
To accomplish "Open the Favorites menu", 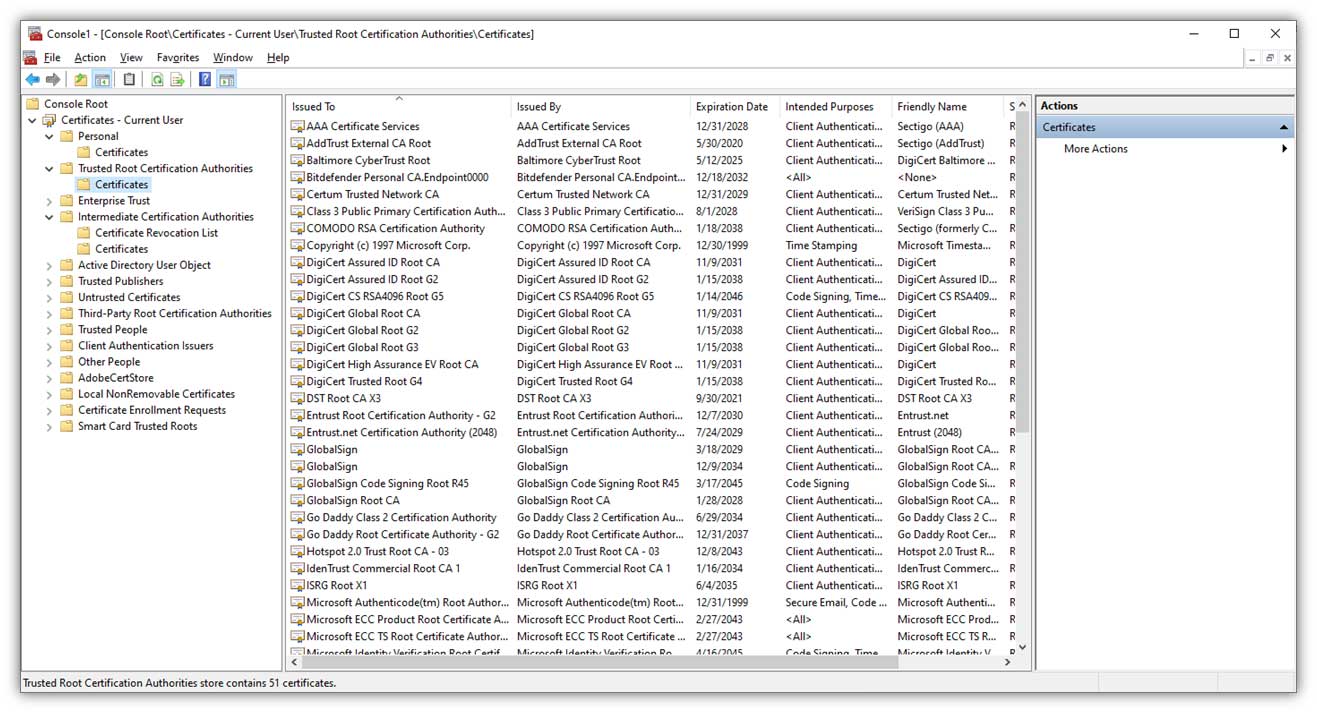I will point(178,58).
